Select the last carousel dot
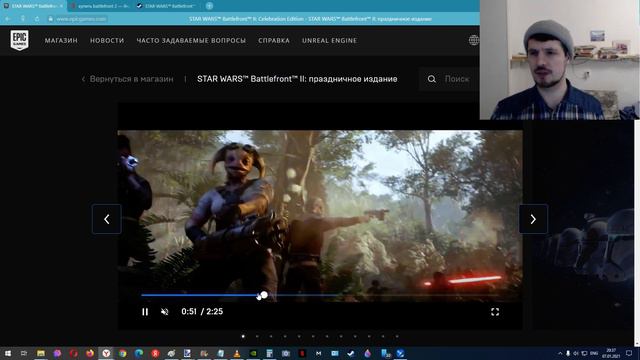Viewport: 640px width, 360px height. [397, 336]
